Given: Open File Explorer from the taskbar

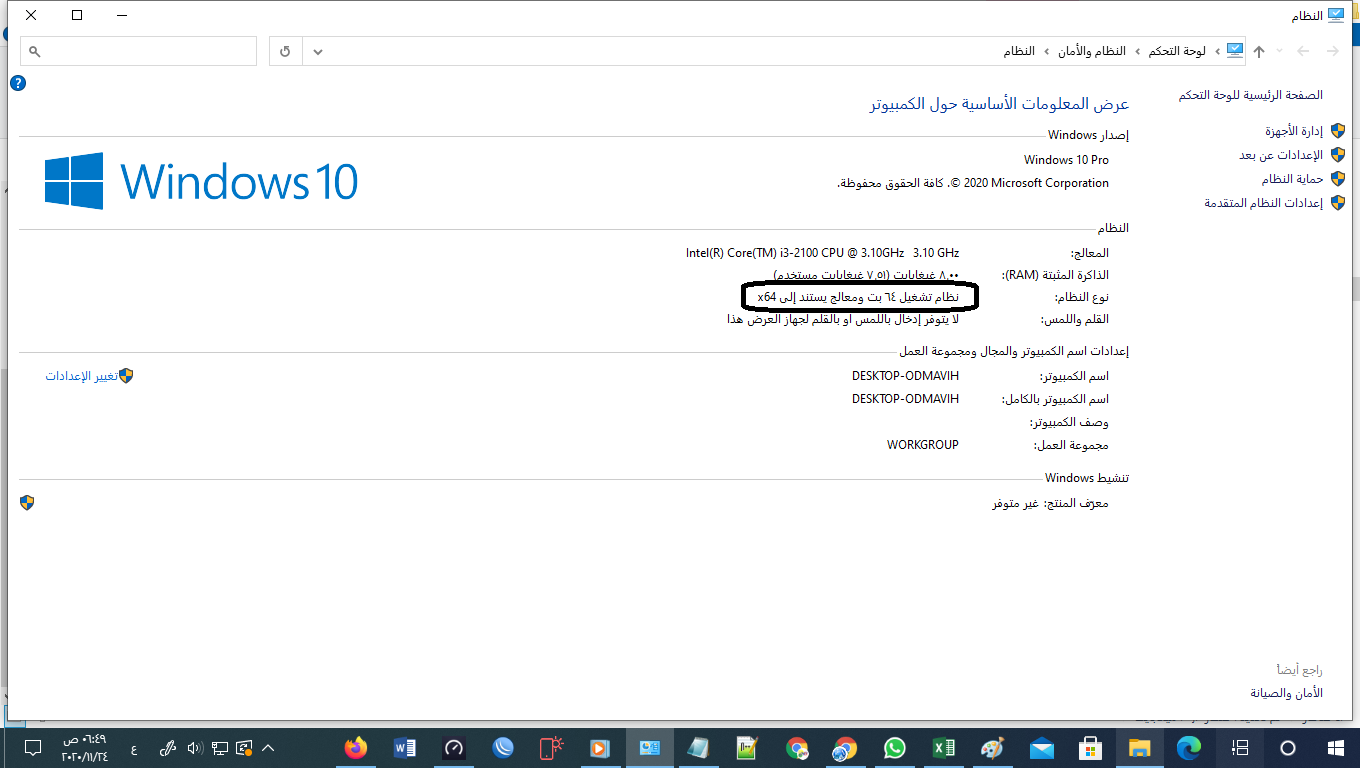Looking at the screenshot, I should click(1139, 748).
